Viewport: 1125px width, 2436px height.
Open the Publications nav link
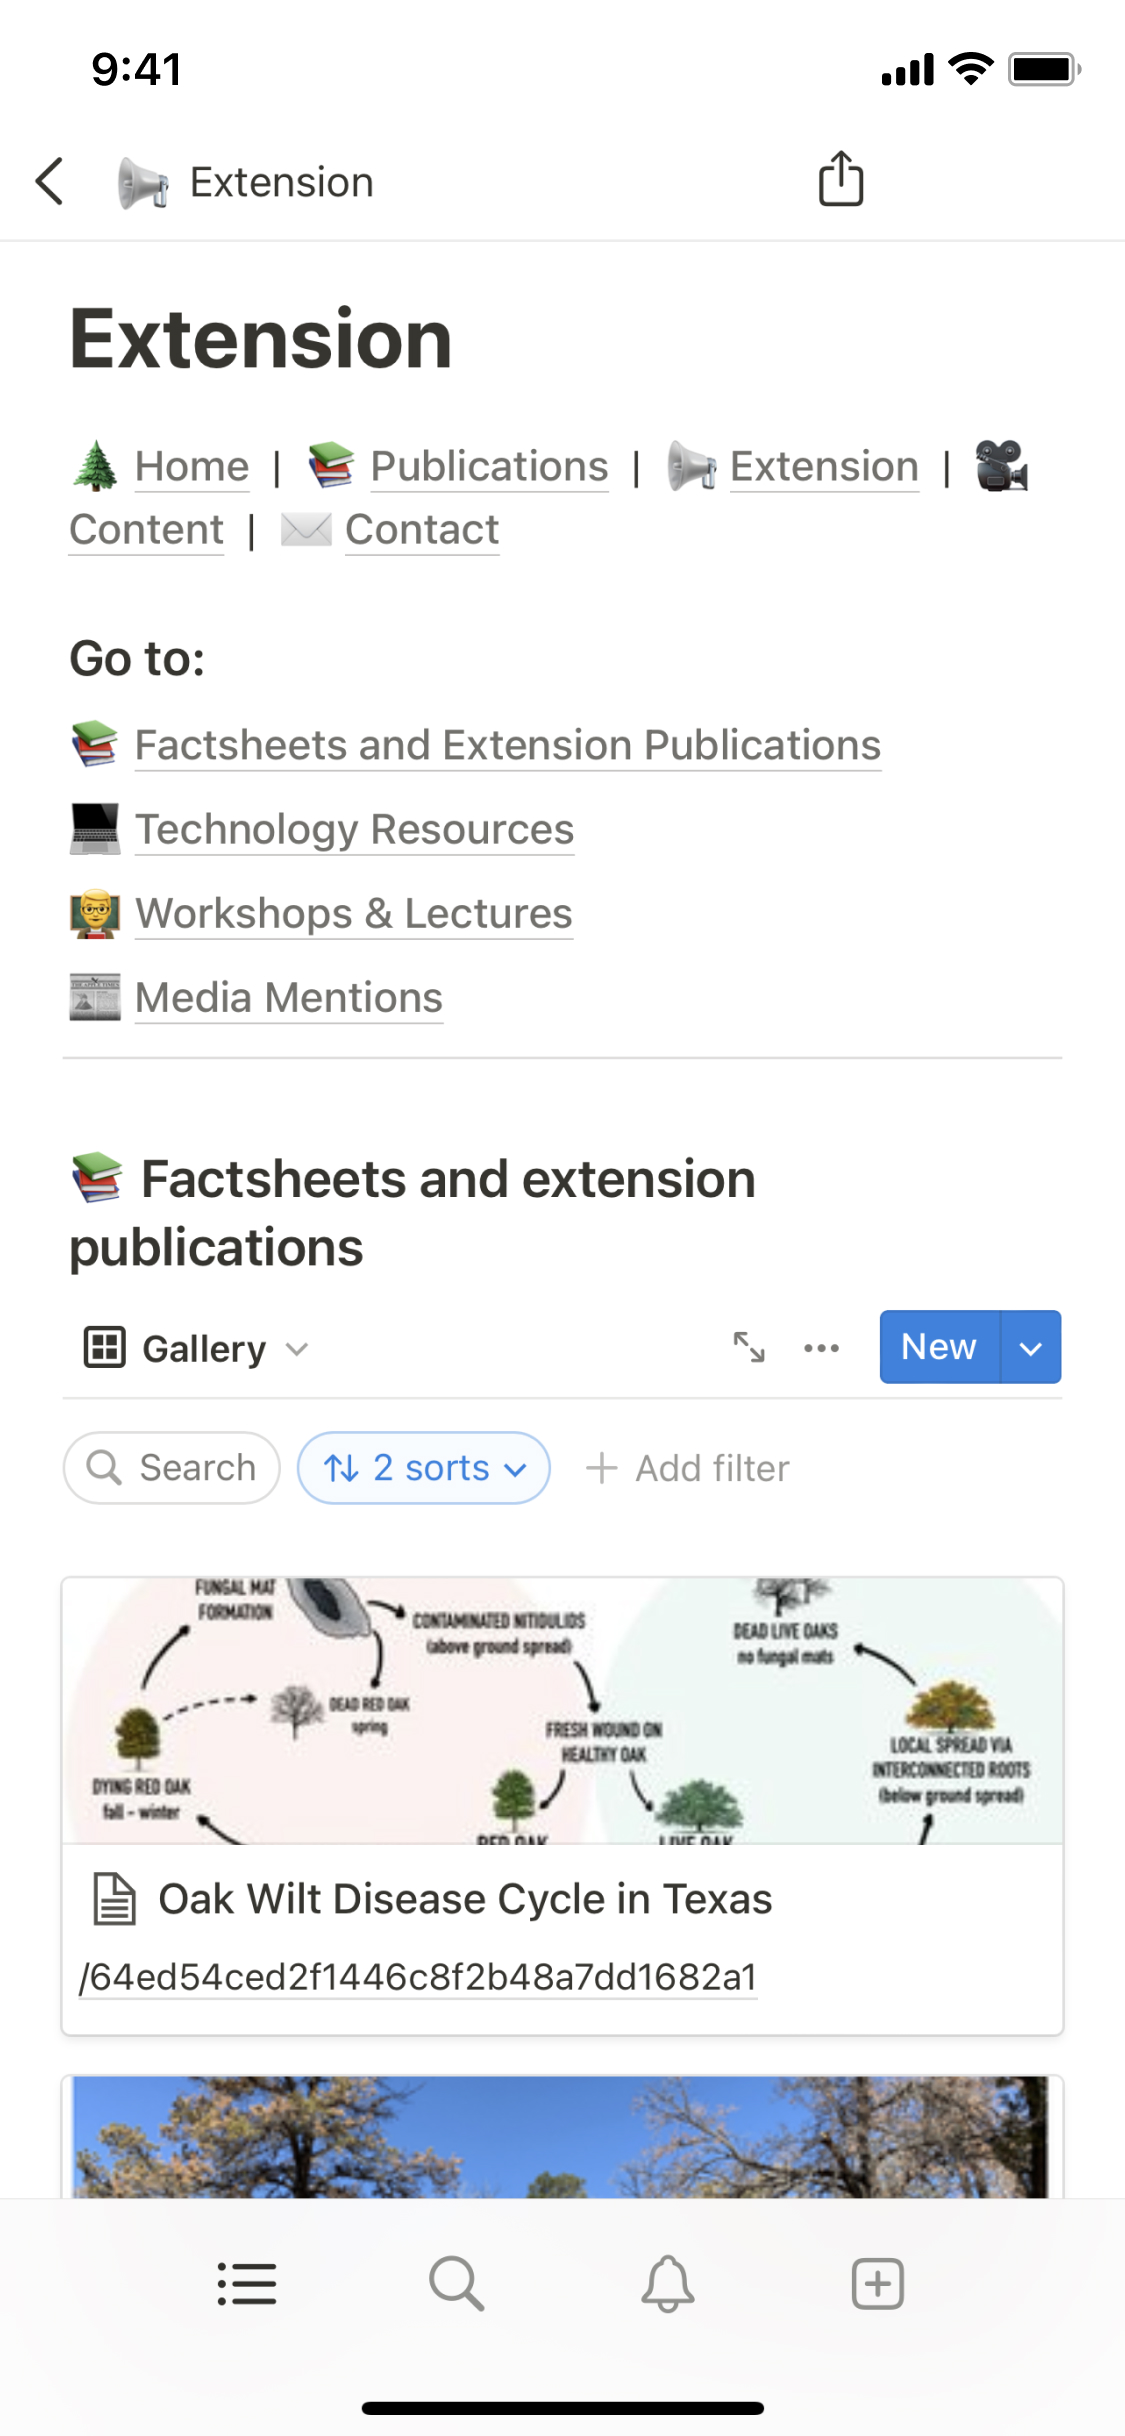point(489,467)
